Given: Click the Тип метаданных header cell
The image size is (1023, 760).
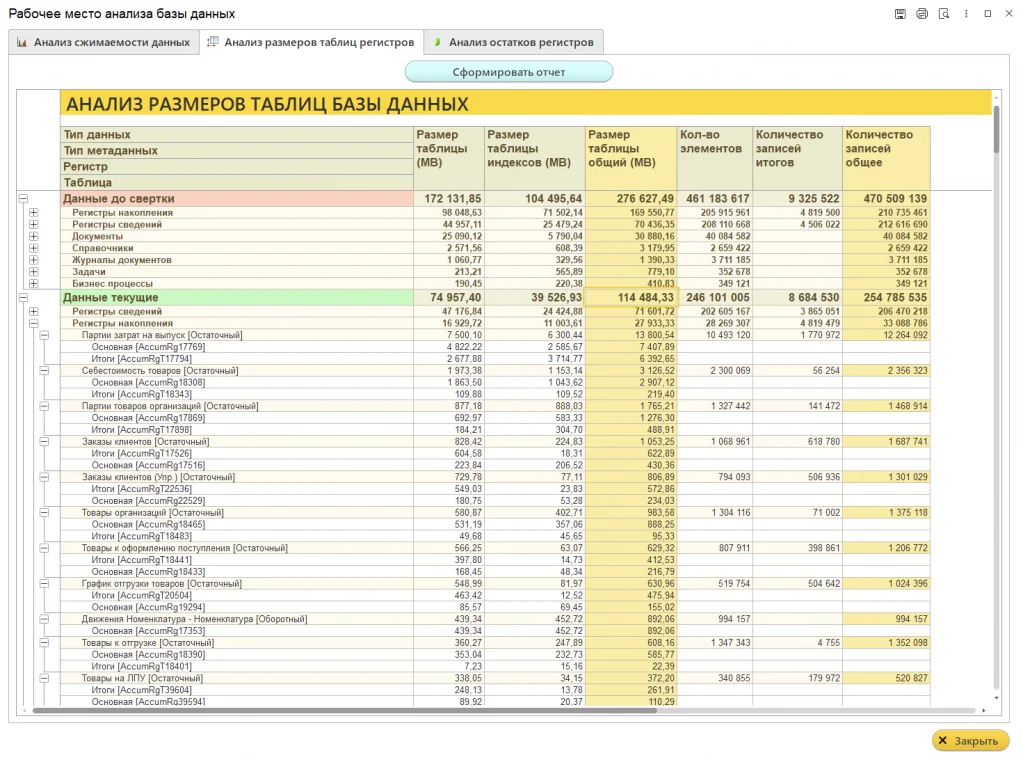Looking at the screenshot, I should [237, 151].
